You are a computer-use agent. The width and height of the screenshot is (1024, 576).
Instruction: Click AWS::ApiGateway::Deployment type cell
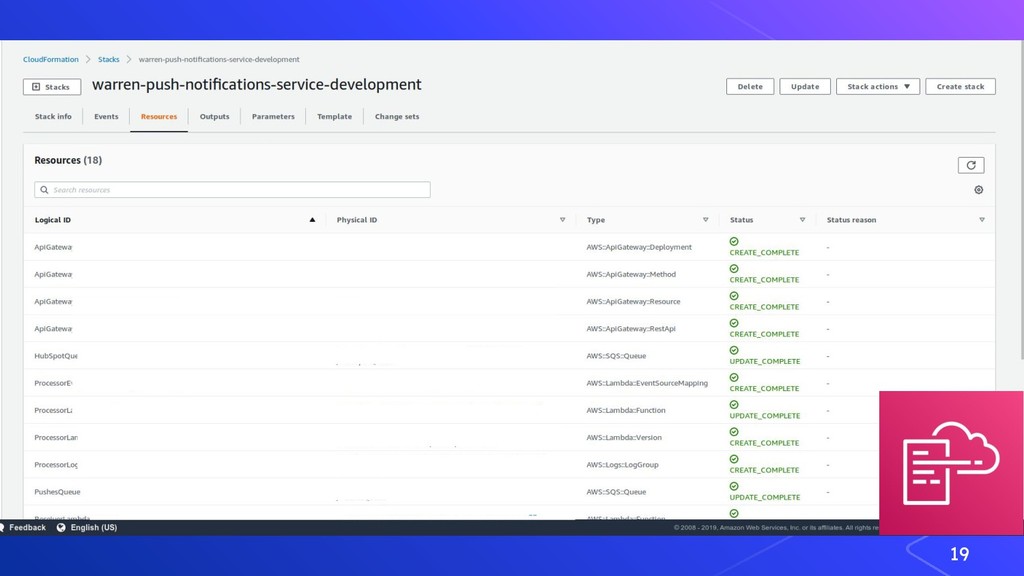click(639, 248)
